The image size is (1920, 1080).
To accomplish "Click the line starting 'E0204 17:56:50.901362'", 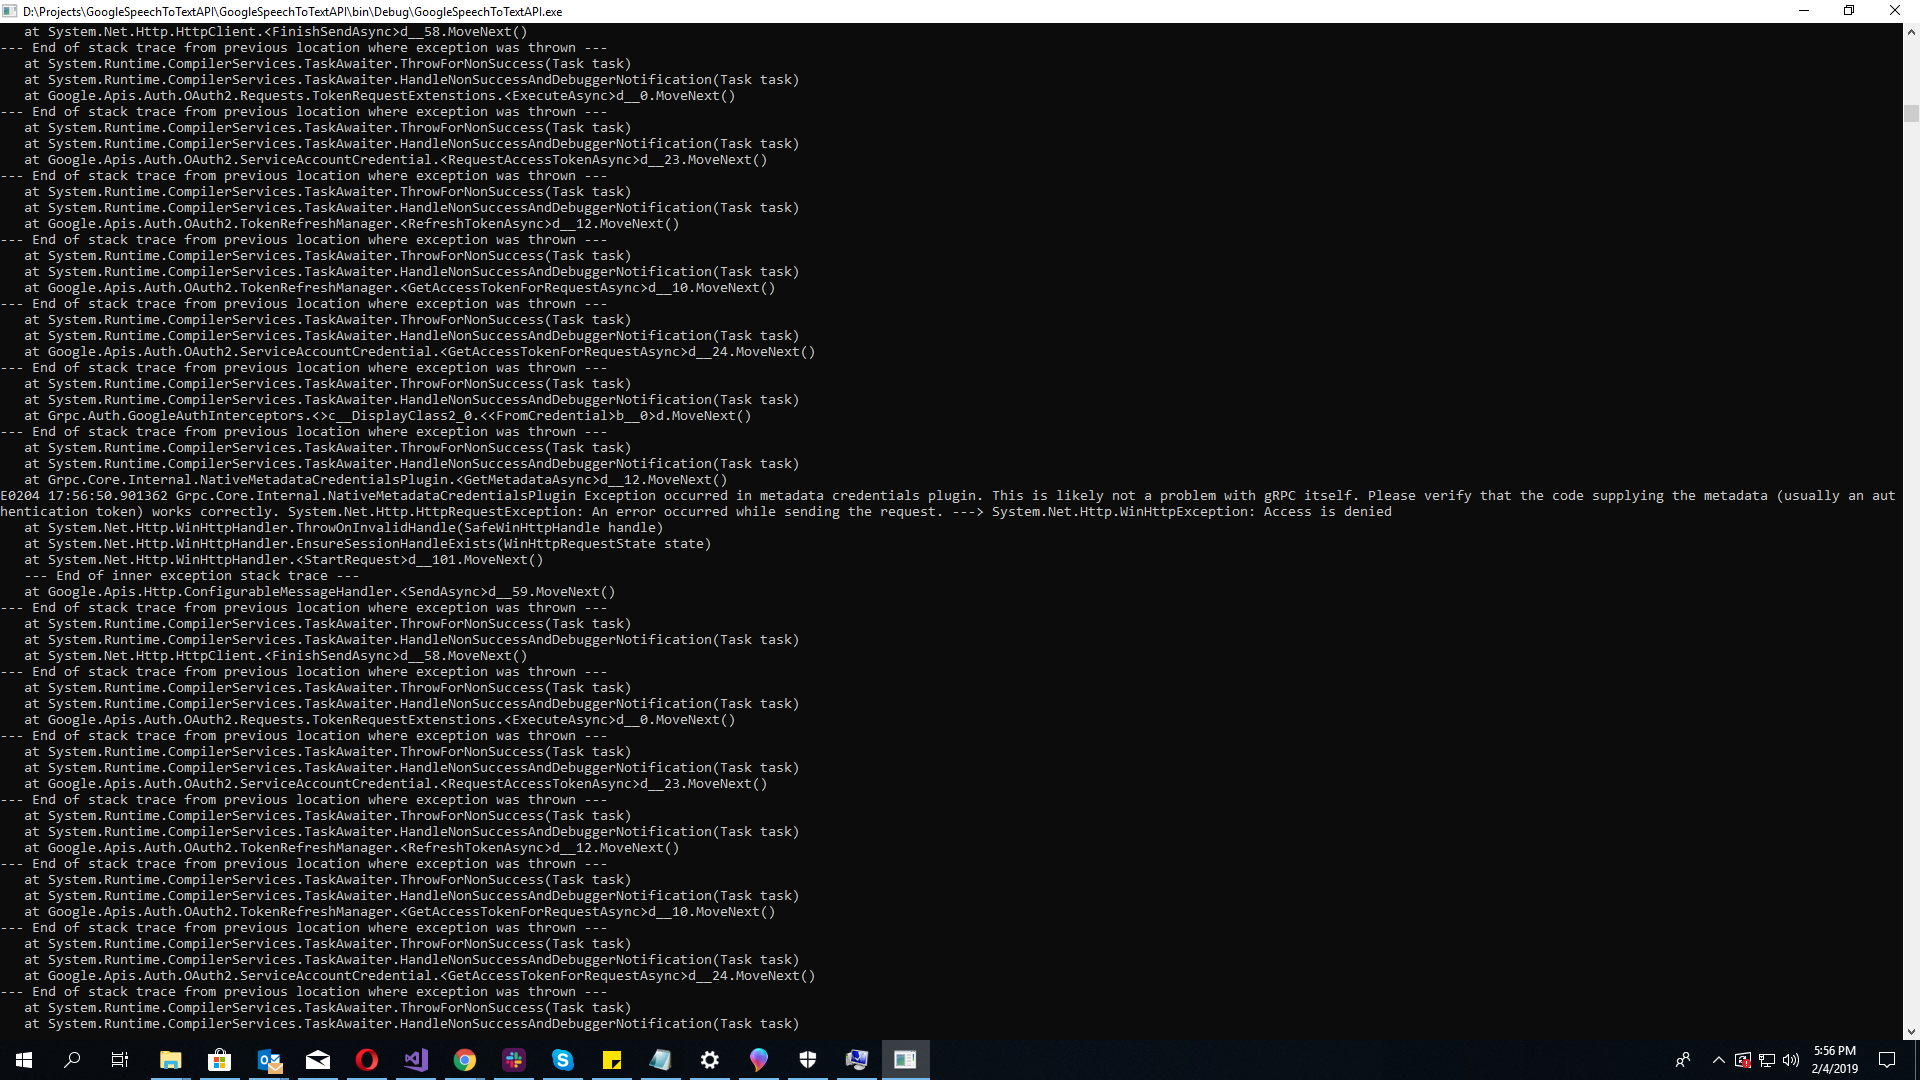I will [x=948, y=496].
